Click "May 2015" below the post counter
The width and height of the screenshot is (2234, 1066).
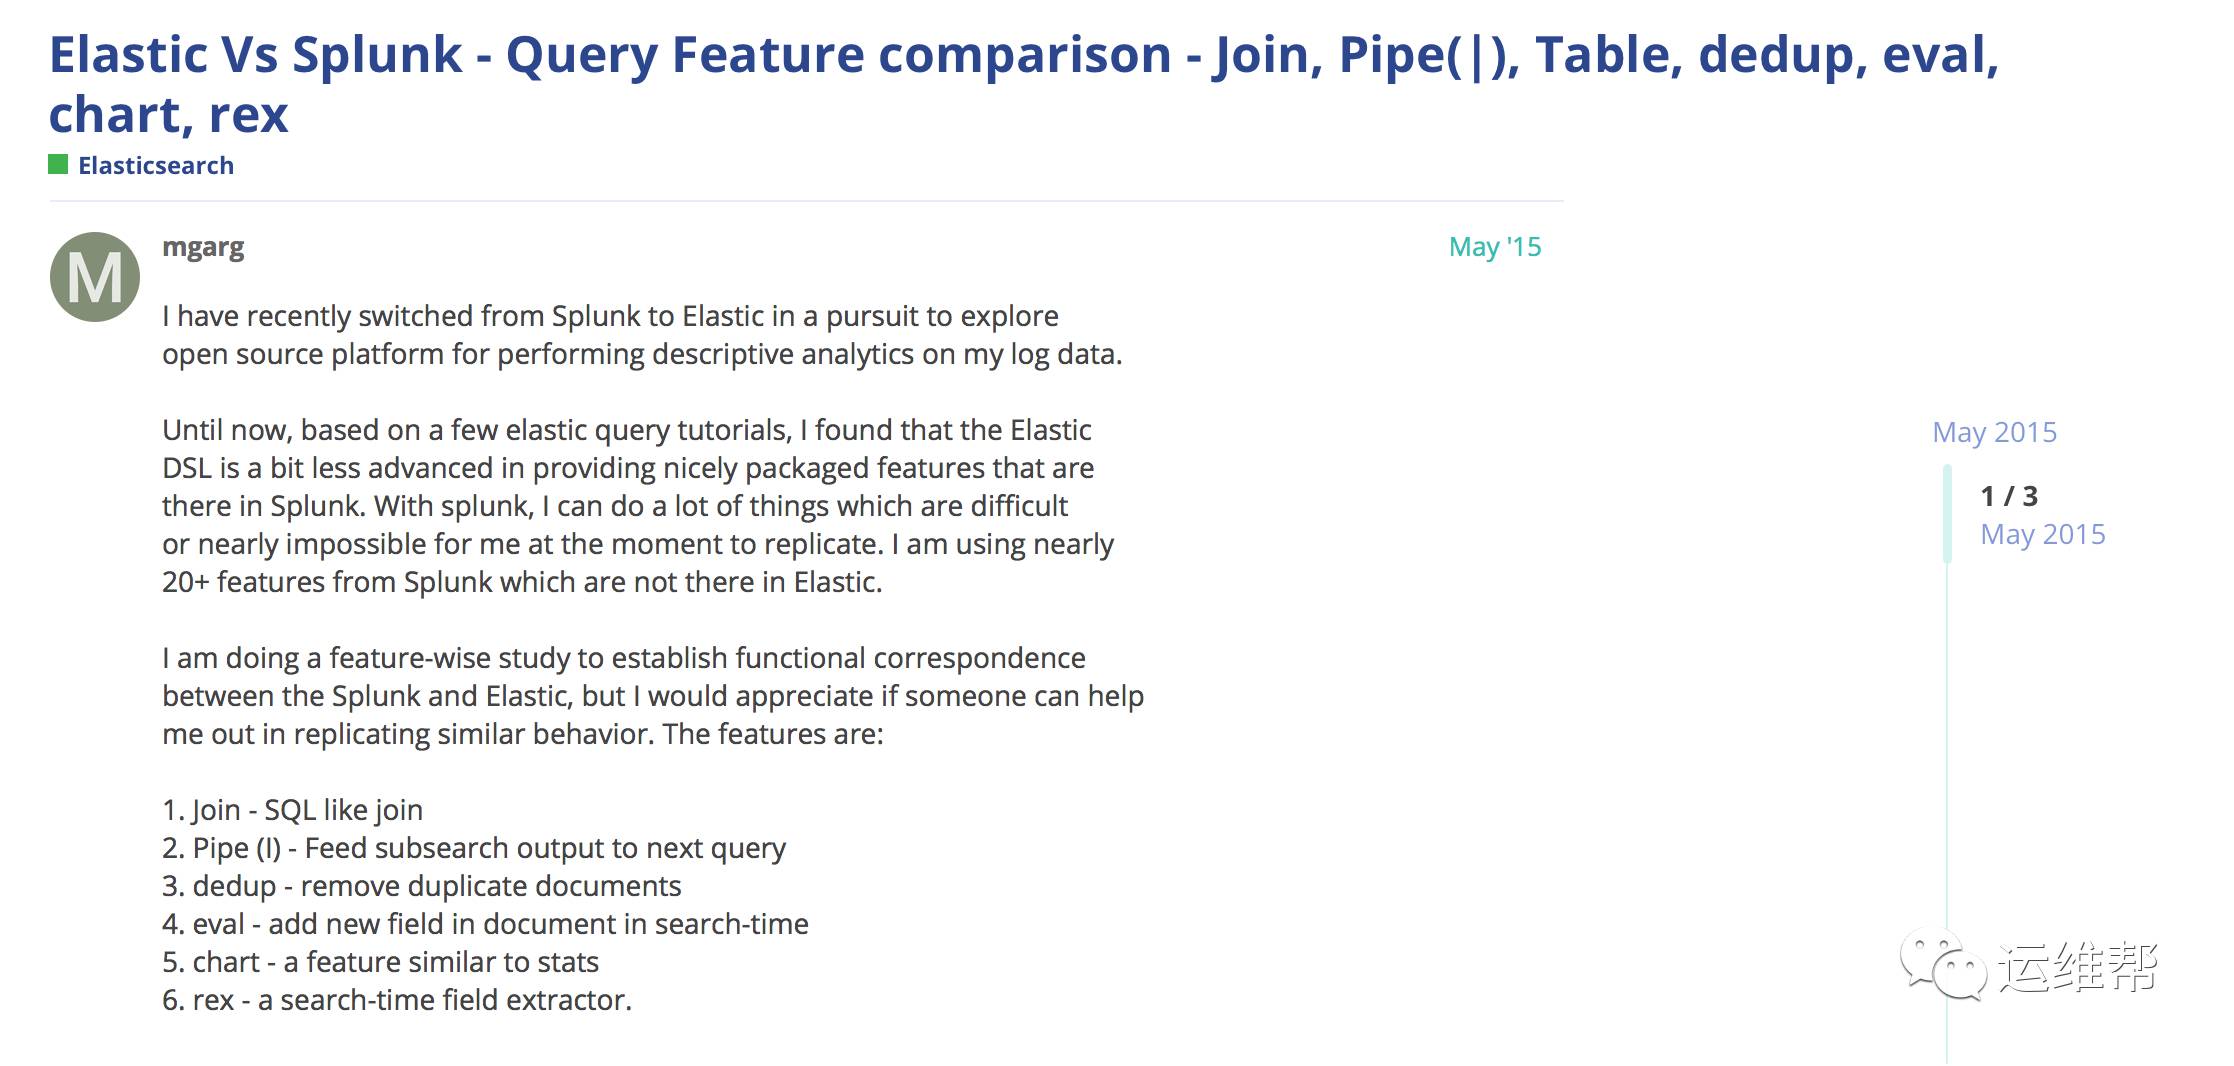pos(2042,535)
